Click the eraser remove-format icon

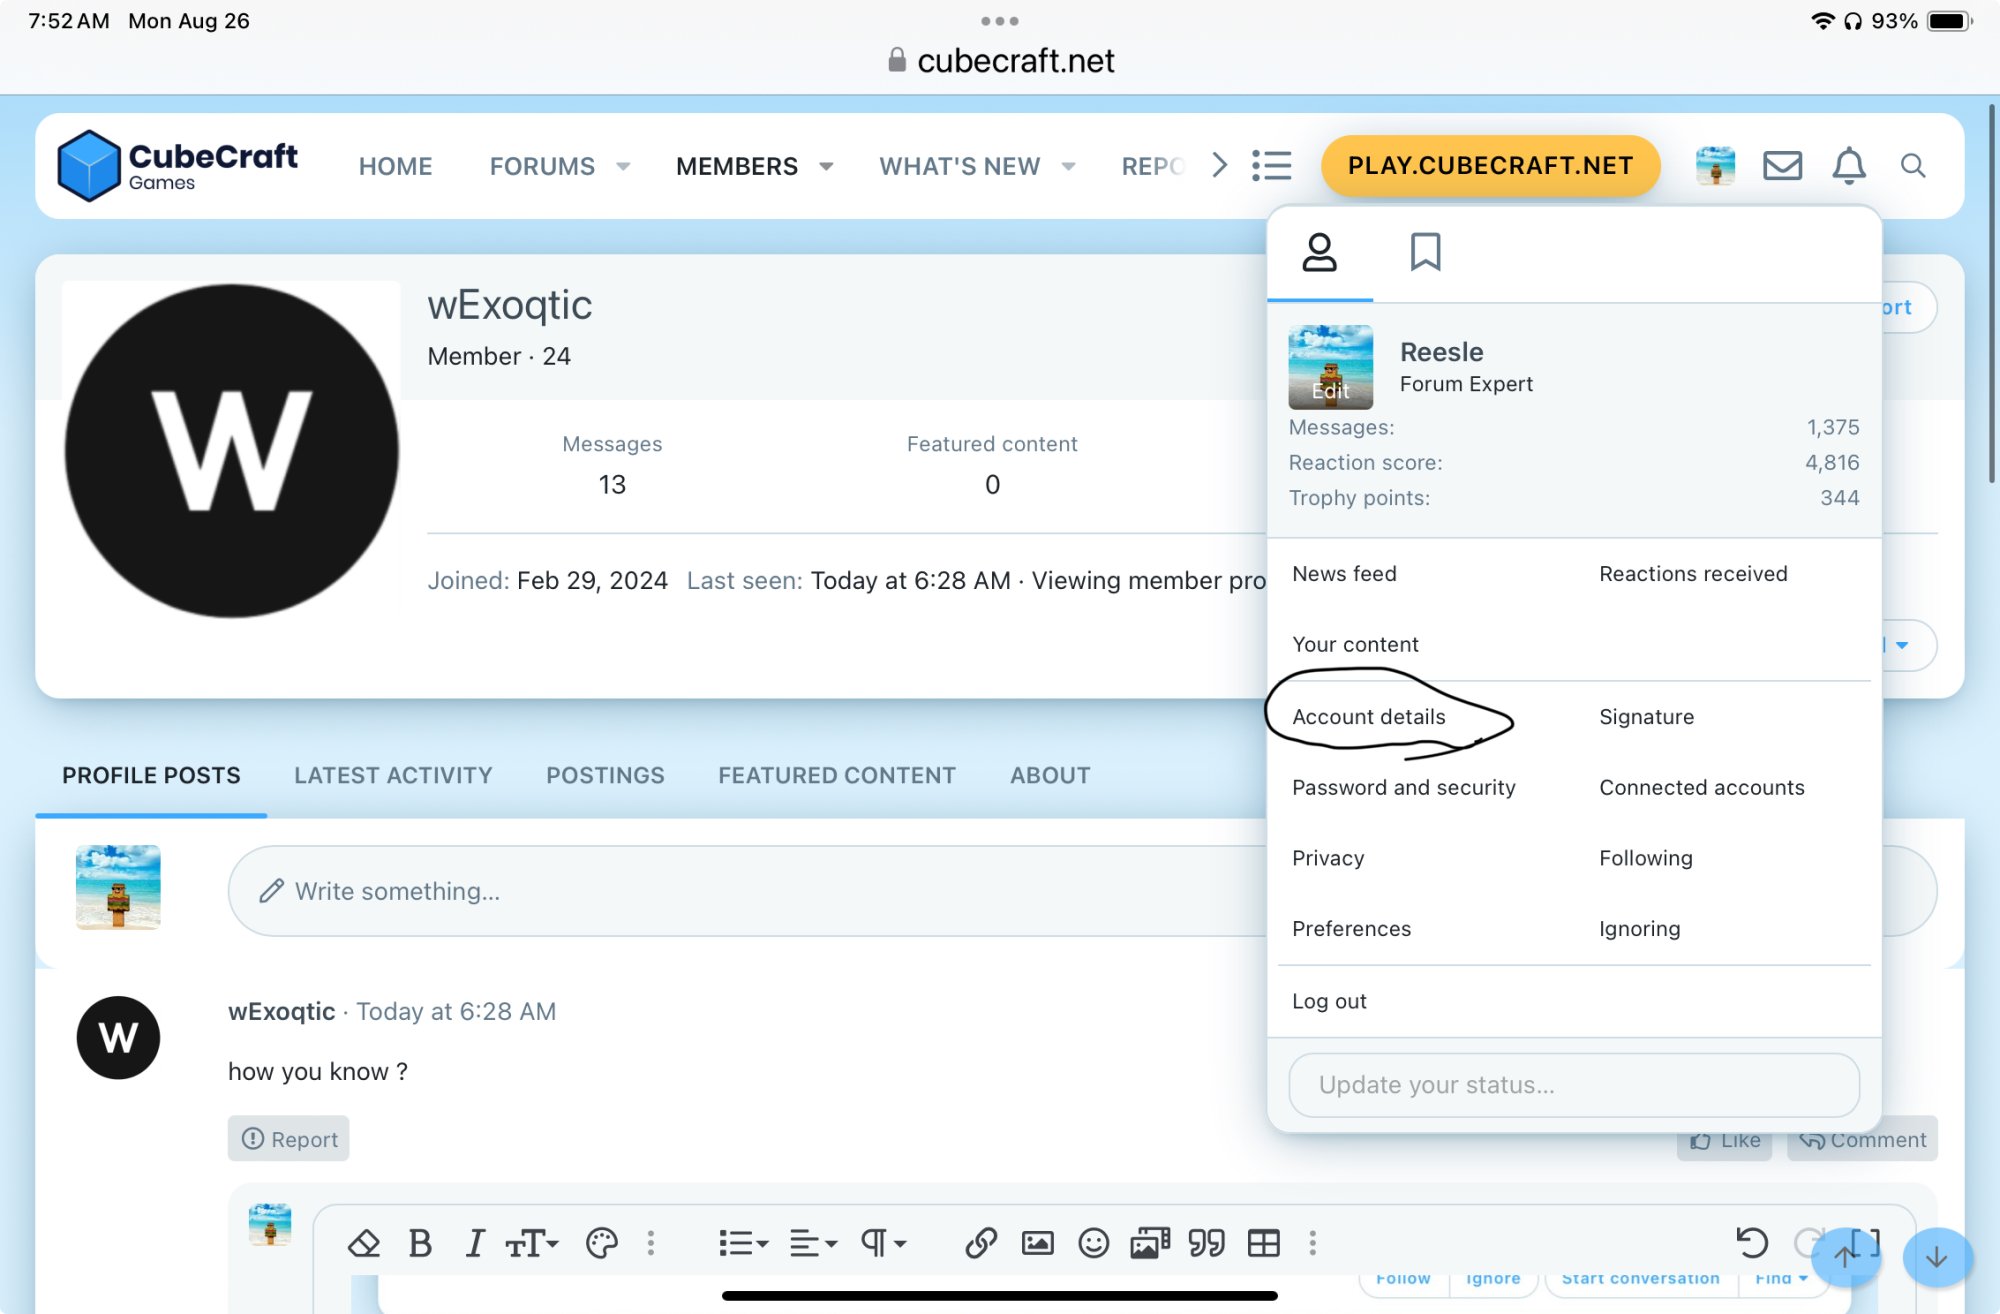coord(364,1243)
